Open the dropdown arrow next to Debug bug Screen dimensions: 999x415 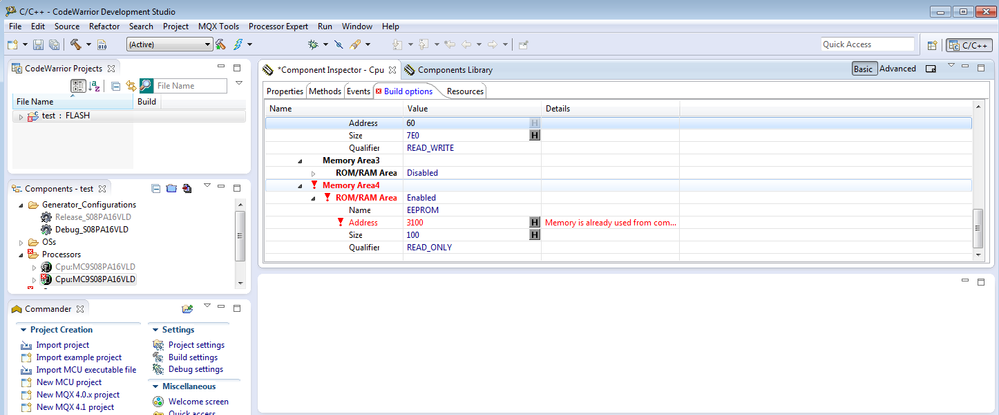tap(325, 45)
